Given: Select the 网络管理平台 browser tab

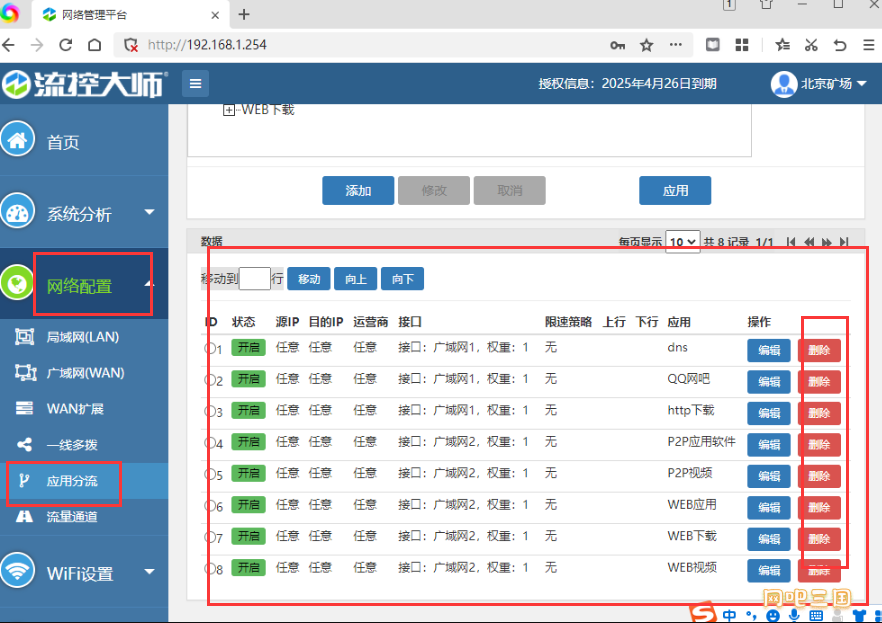Looking at the screenshot, I should 130,15.
